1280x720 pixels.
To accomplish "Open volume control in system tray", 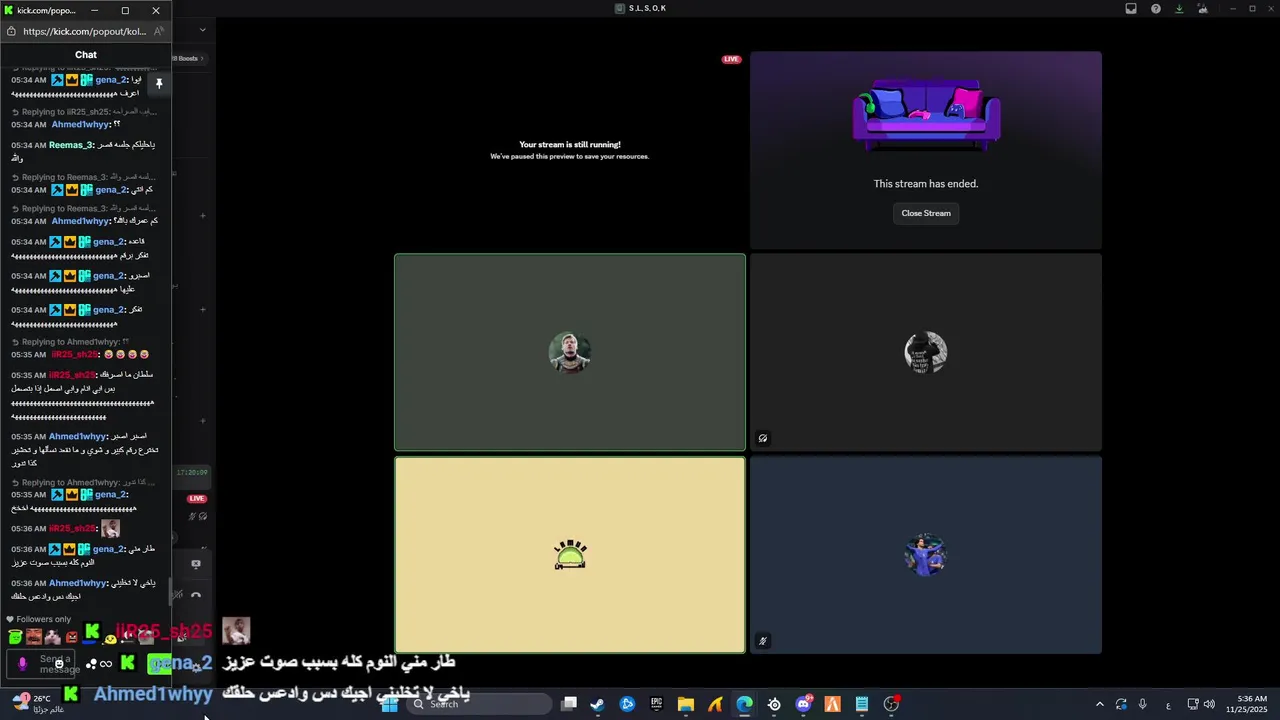I will [x=1209, y=704].
